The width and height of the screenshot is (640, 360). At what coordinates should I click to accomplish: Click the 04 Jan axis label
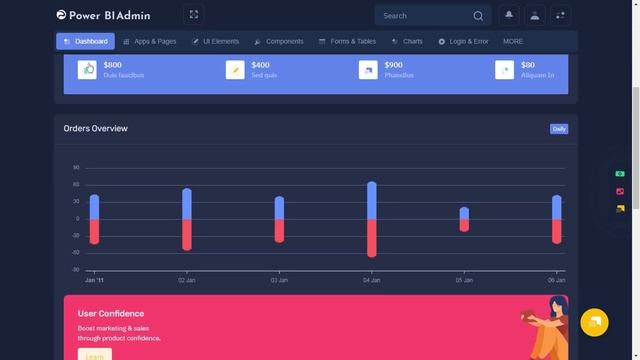click(371, 280)
